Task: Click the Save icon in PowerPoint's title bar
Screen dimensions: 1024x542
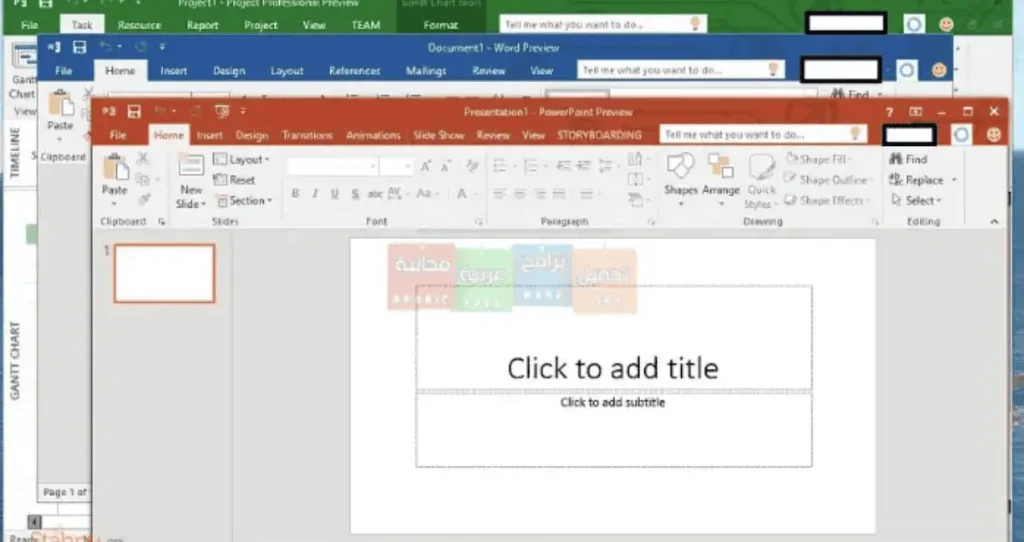Action: [x=134, y=112]
